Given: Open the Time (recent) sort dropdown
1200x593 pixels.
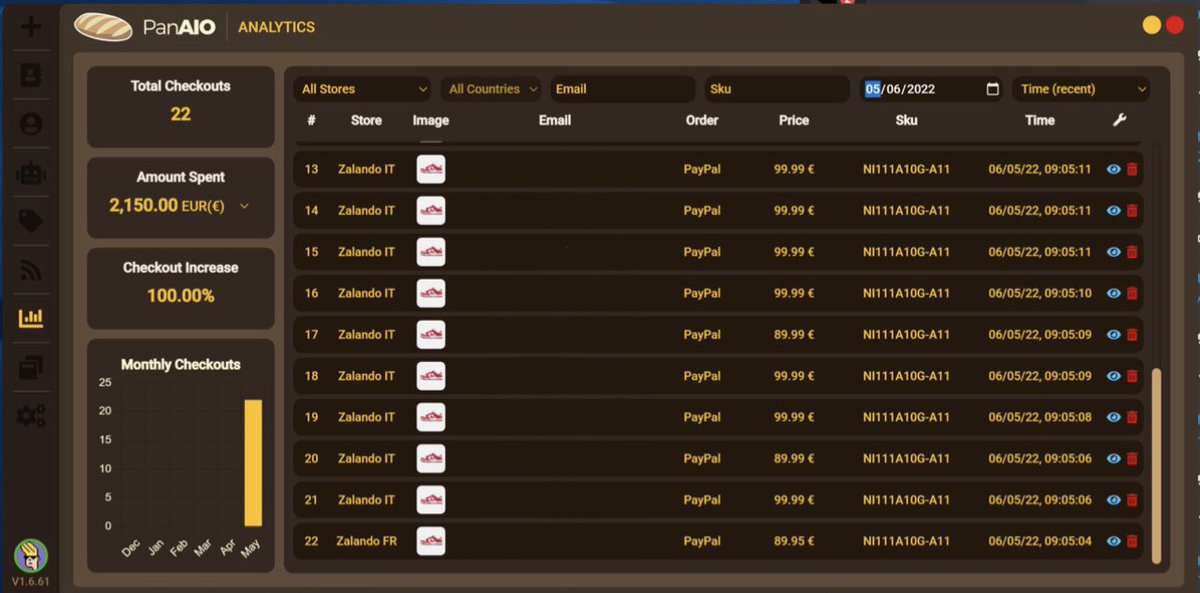Looking at the screenshot, I should (x=1081, y=89).
